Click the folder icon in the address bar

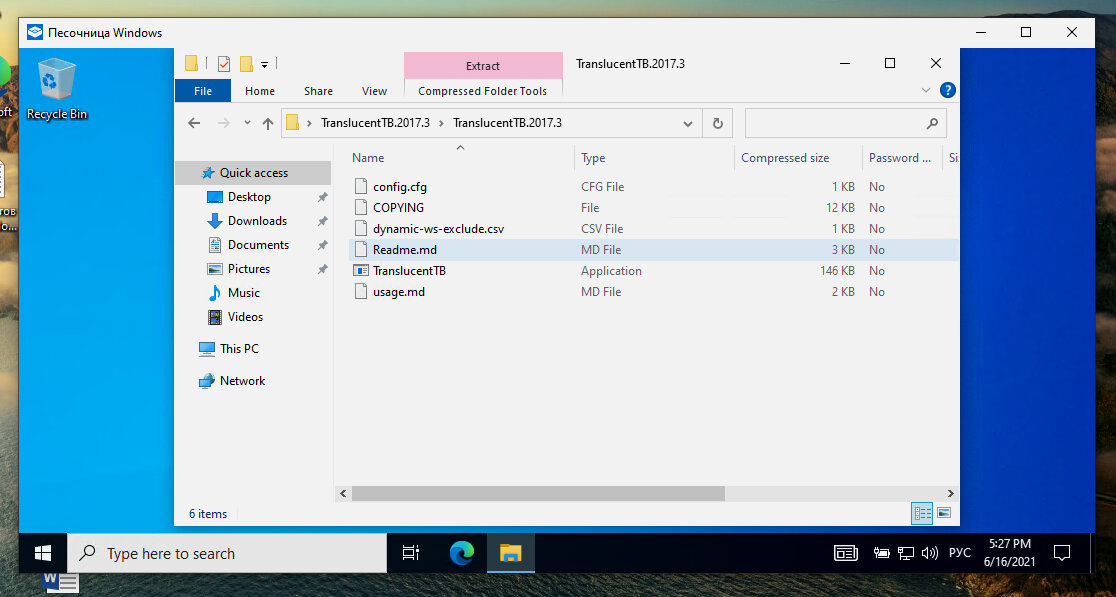(x=292, y=122)
